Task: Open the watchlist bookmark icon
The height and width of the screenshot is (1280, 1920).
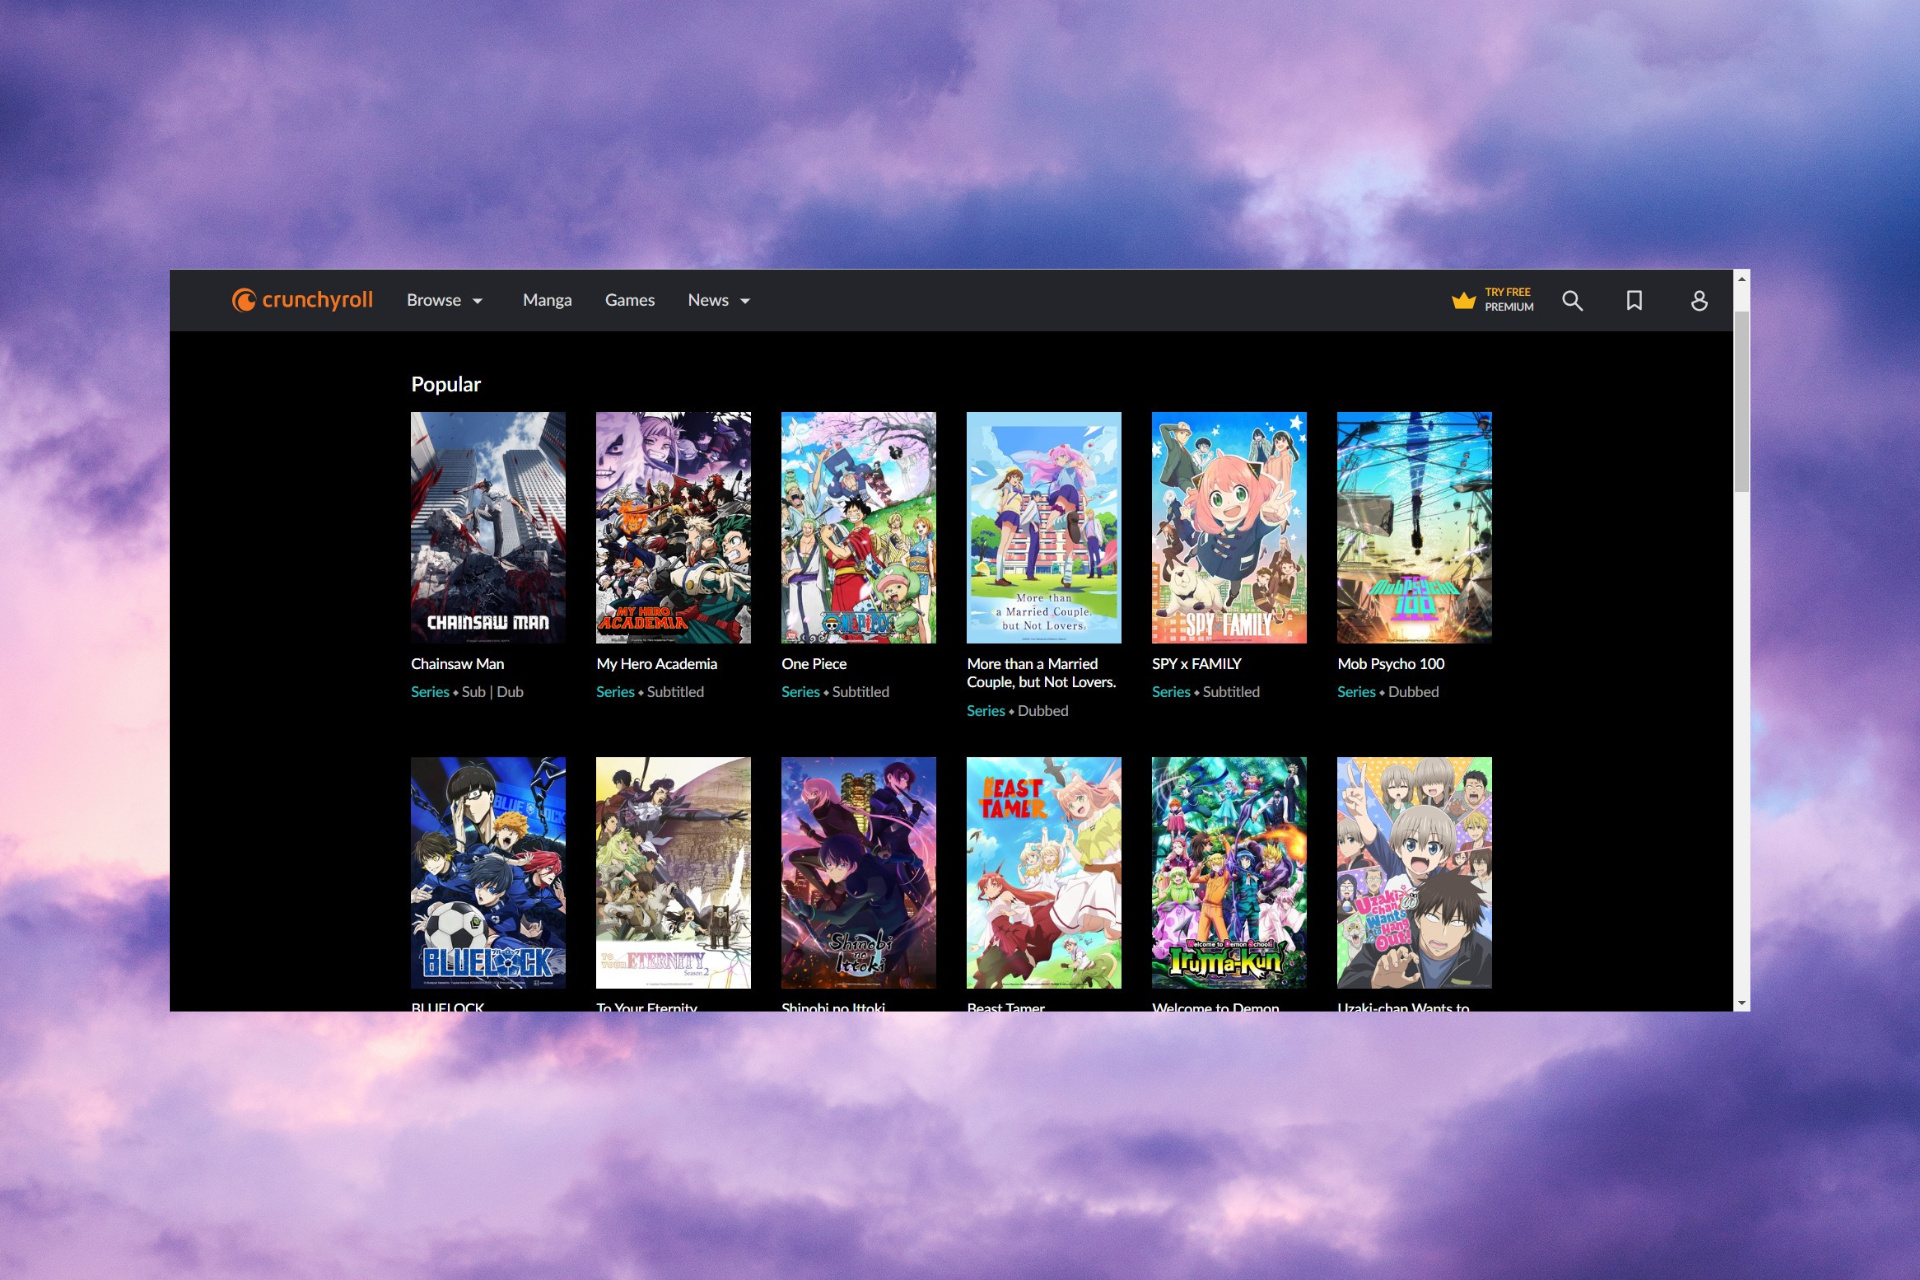Action: pos(1634,300)
